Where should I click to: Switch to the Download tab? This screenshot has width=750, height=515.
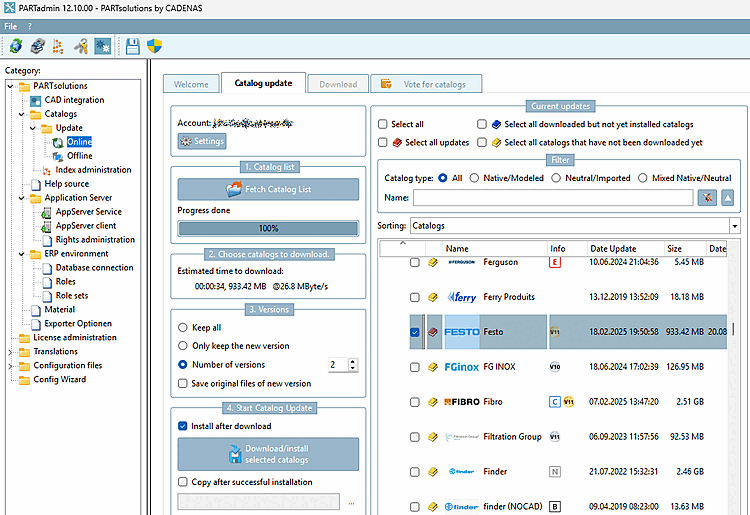[338, 84]
